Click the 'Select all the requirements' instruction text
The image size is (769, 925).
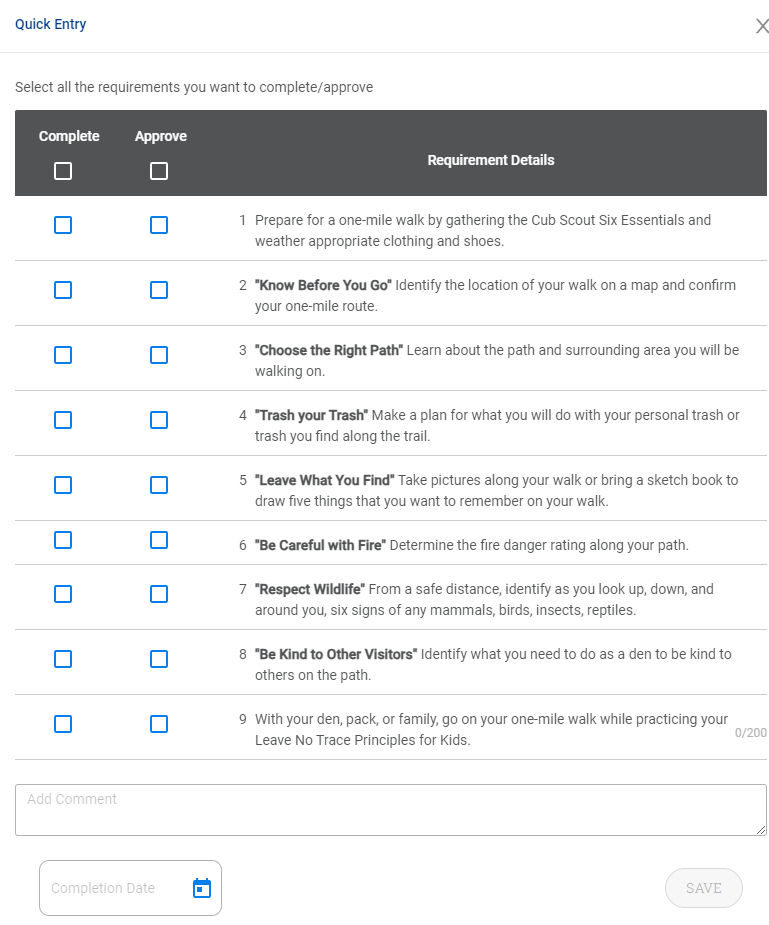click(194, 87)
